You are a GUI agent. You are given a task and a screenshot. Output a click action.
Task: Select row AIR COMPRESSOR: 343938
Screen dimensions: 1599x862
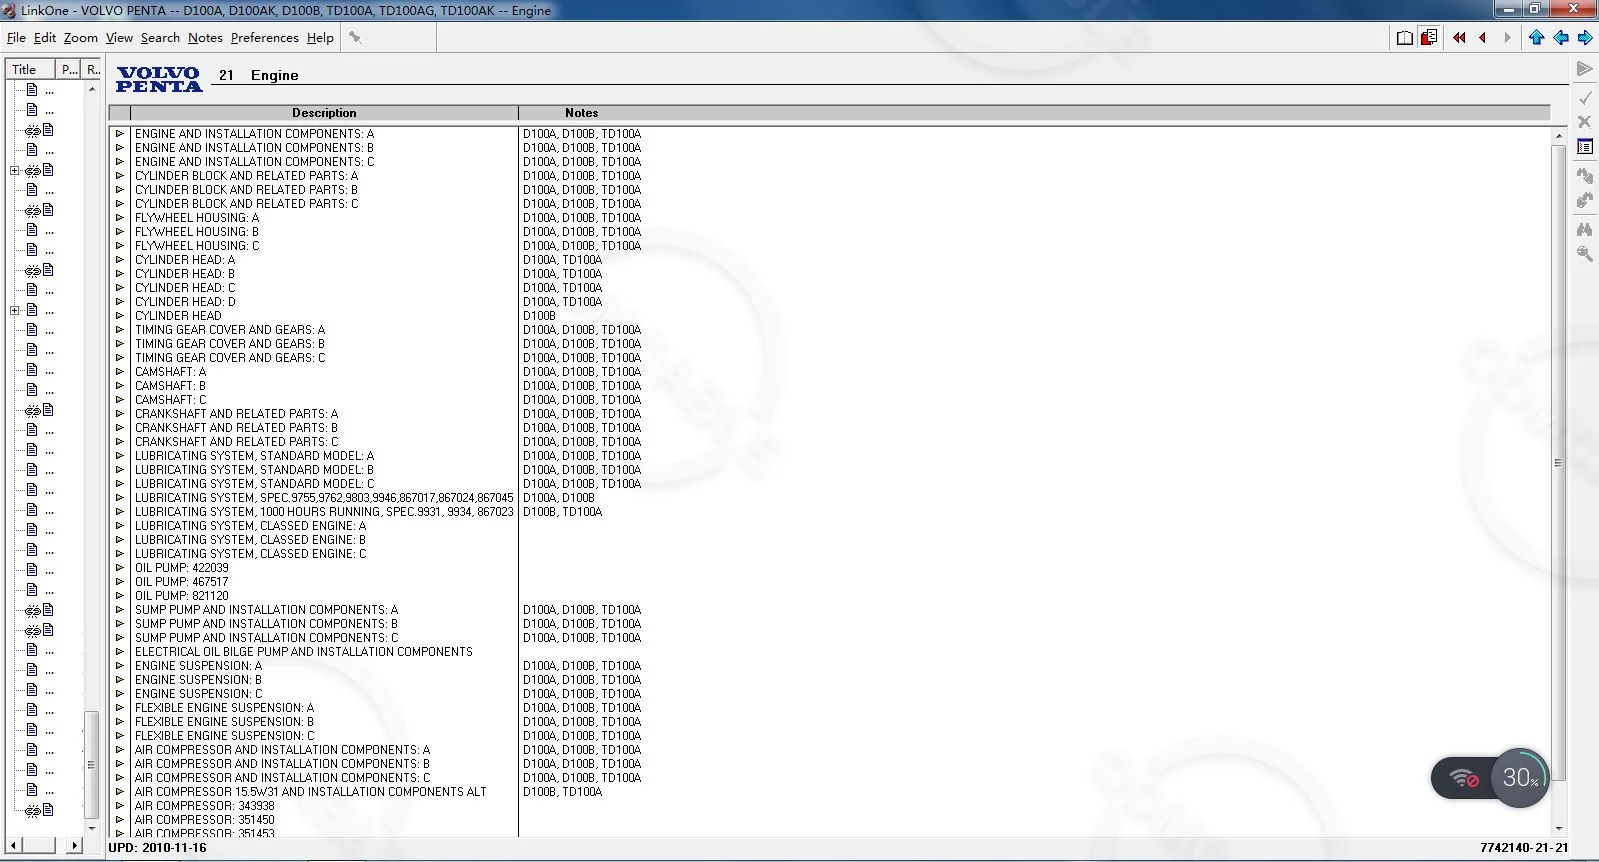point(204,806)
